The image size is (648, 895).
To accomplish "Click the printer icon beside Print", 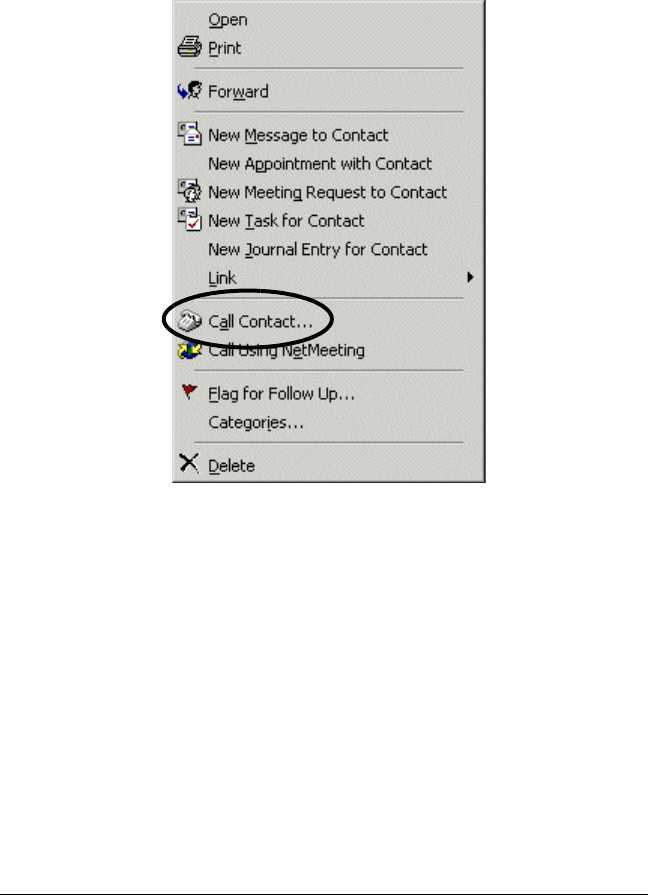I will tap(189, 47).
